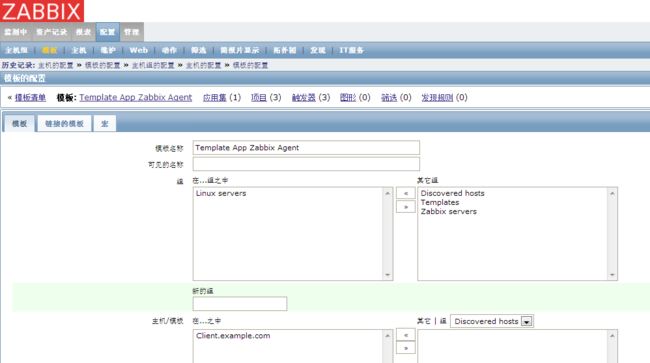650x363 pixels.
Task: Open 模板清单 link
Action: coord(30,97)
